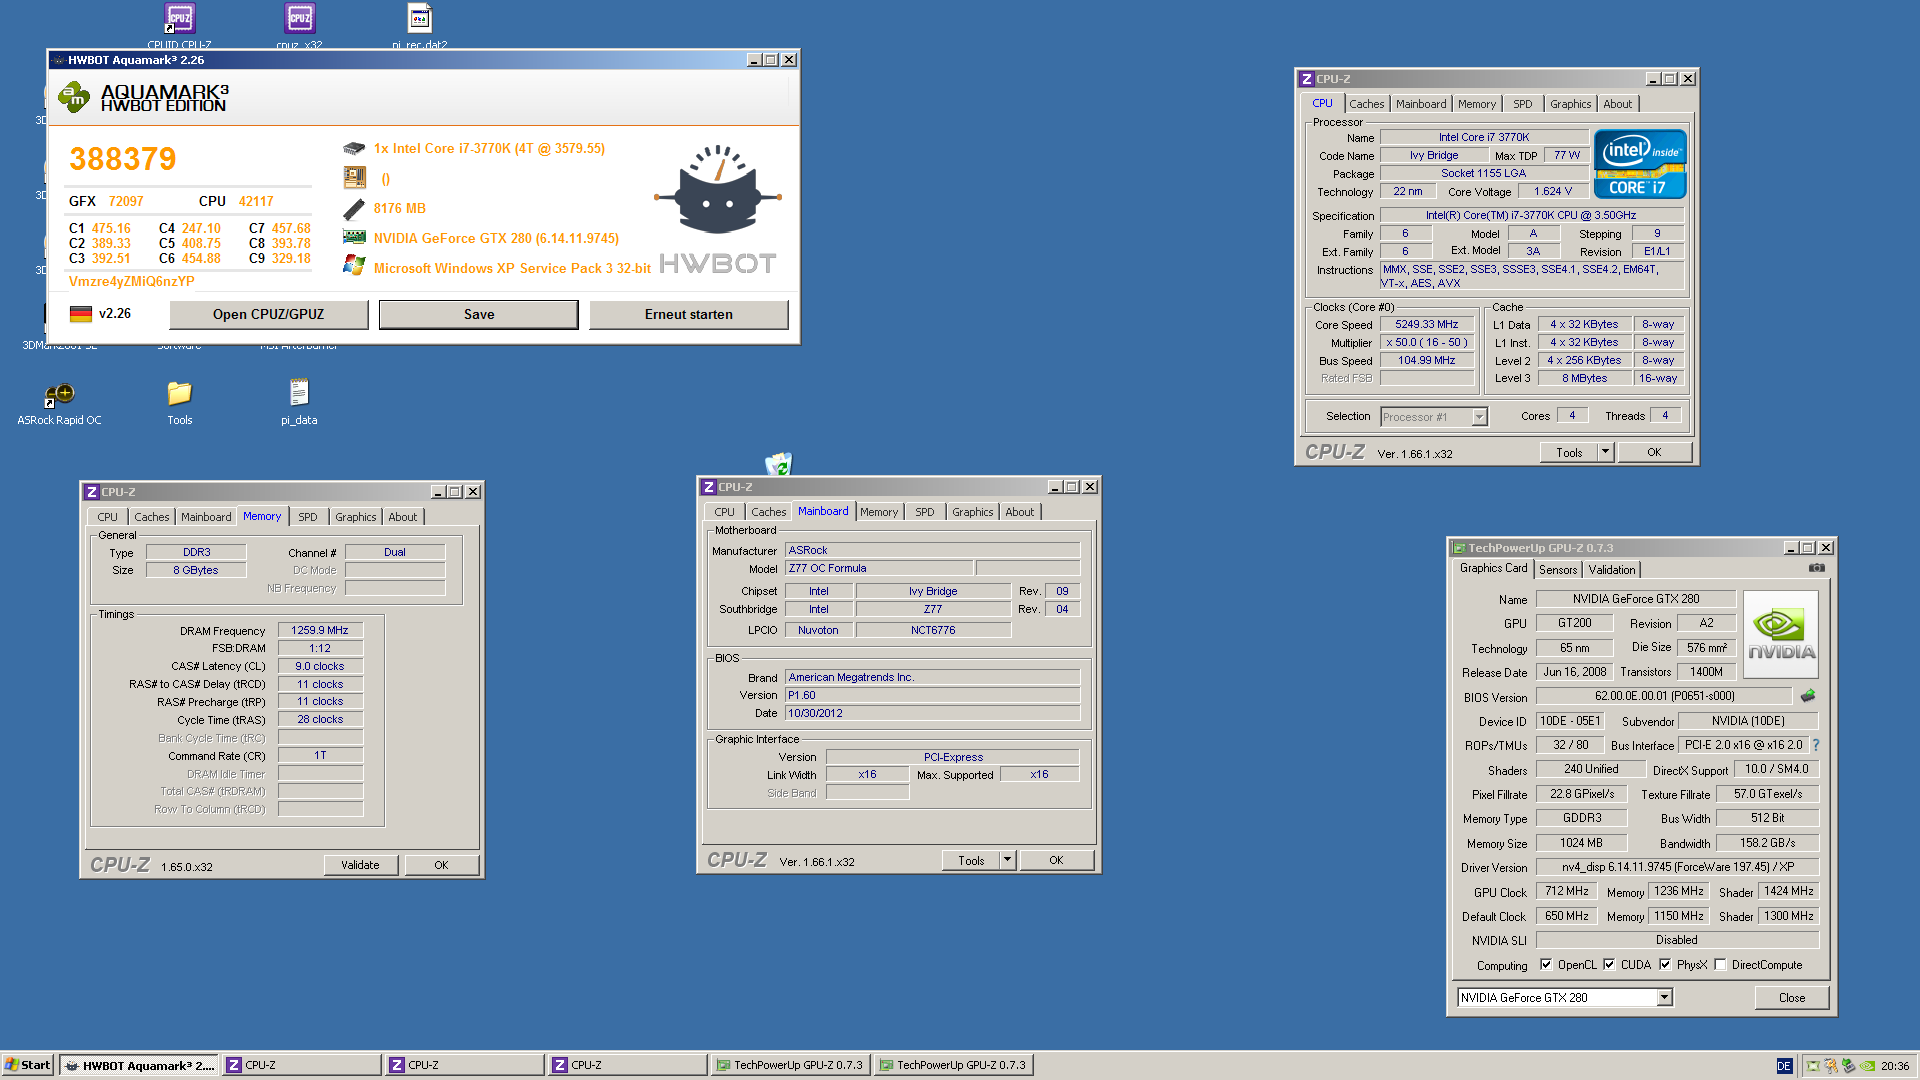Click the Save button in Aquamark

(478, 314)
